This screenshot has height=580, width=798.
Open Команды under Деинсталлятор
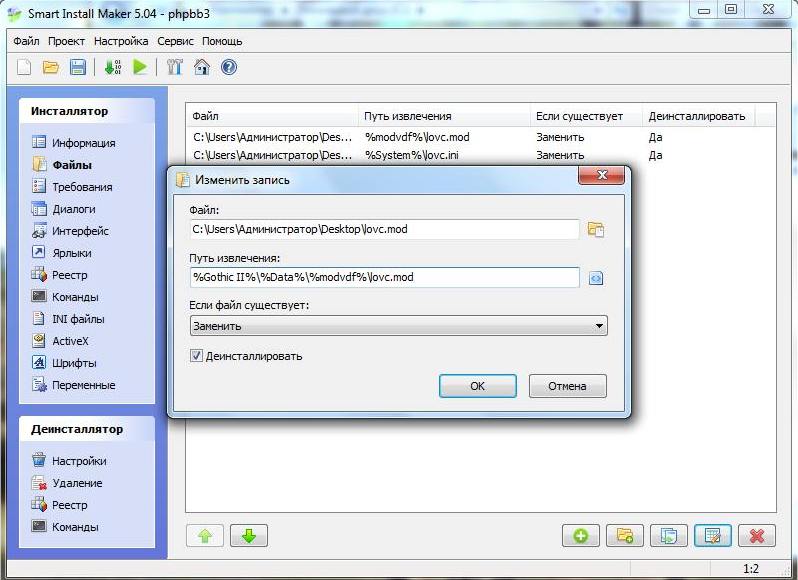click(65, 527)
